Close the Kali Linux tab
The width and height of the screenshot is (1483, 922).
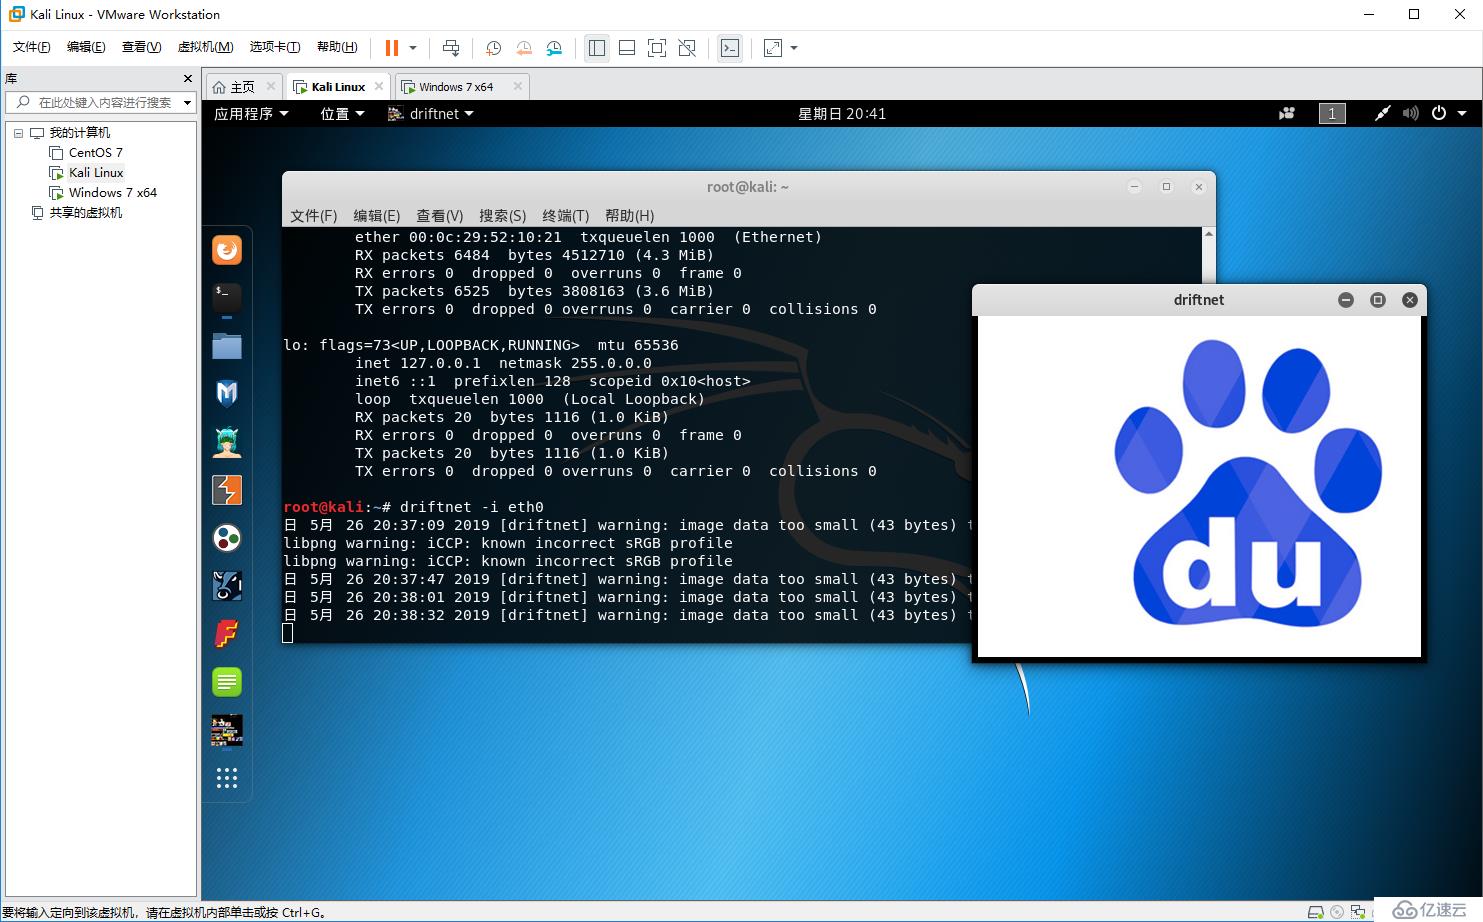click(381, 86)
